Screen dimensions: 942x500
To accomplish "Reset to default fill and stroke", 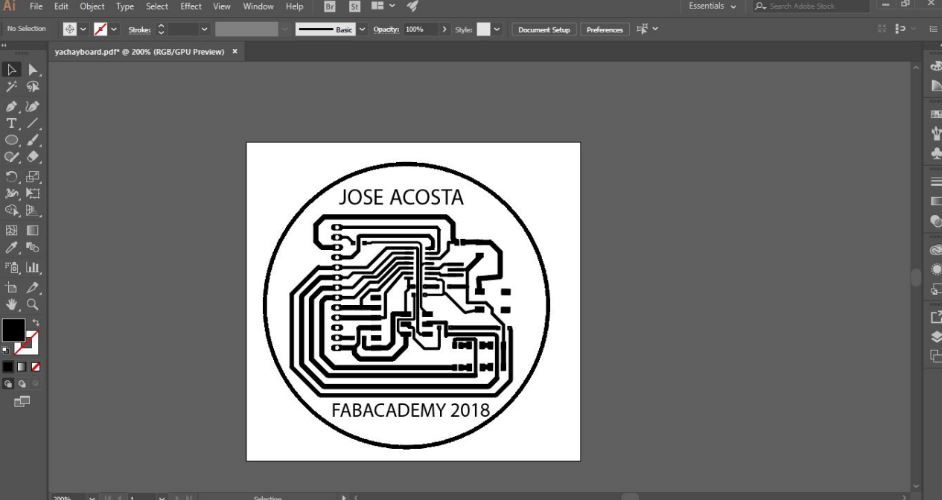I will point(6,350).
